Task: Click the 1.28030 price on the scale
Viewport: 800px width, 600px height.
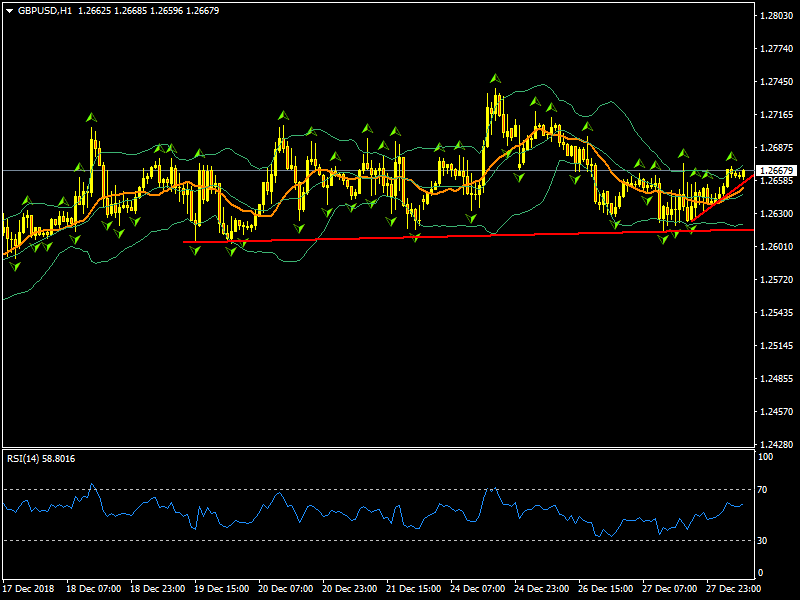Action: (x=776, y=16)
